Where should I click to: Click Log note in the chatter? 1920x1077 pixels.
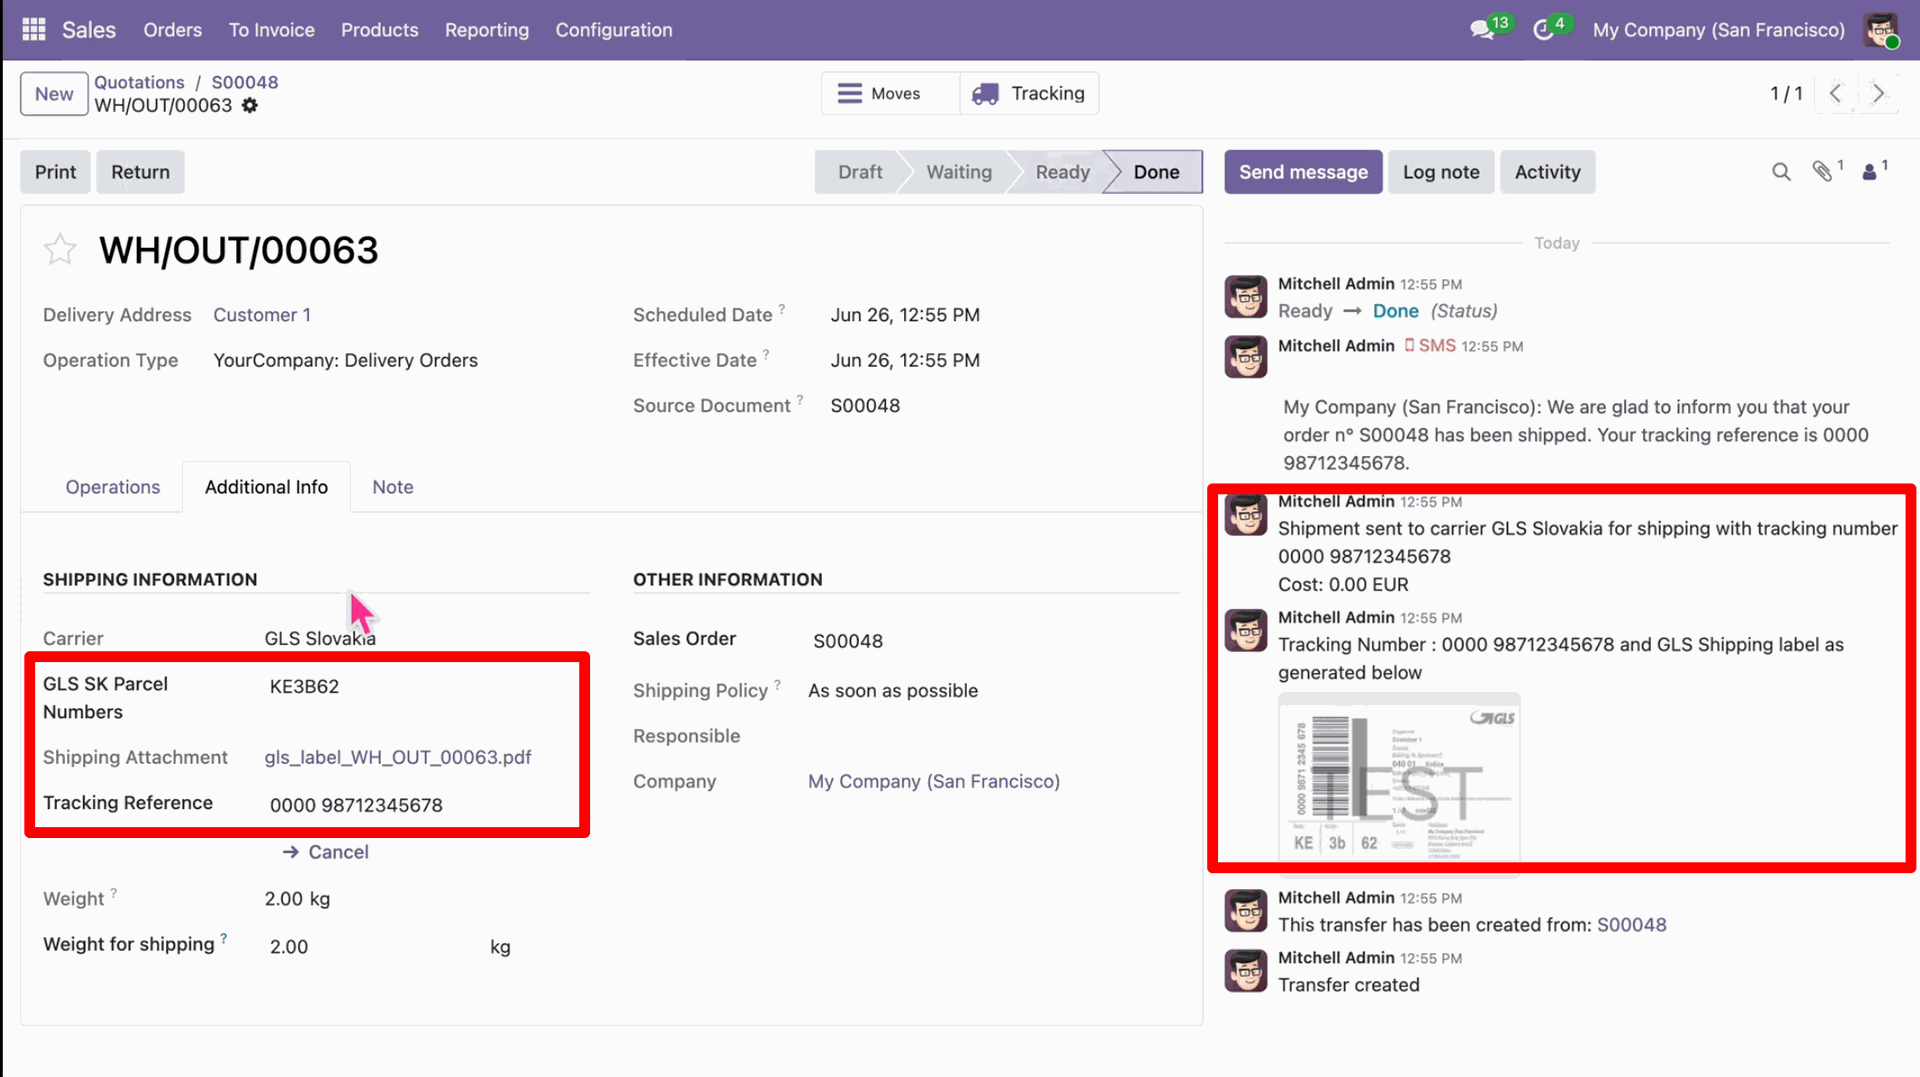click(x=1441, y=172)
